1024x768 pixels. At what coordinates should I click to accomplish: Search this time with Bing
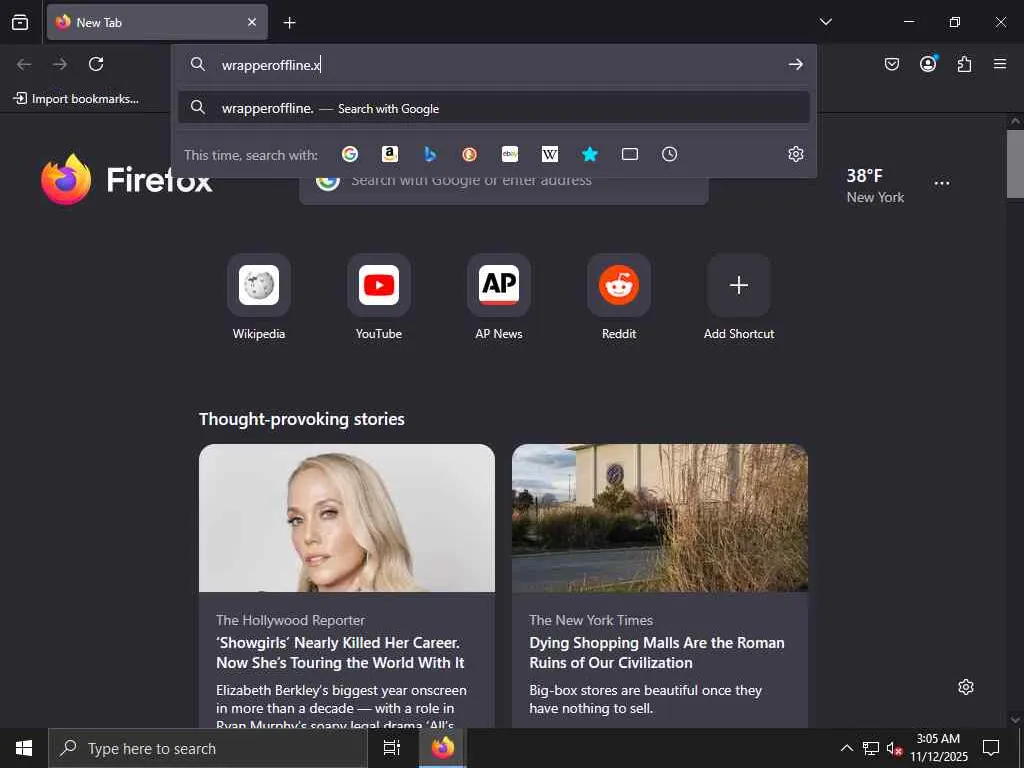coord(430,154)
